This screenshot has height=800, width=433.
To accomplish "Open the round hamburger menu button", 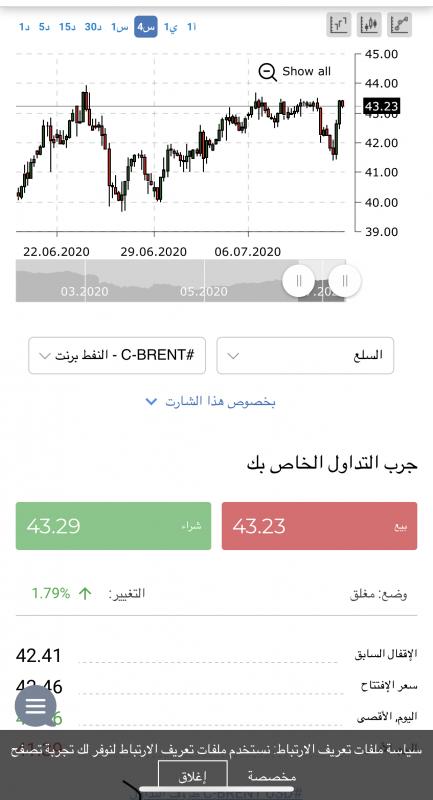I will tap(35, 706).
